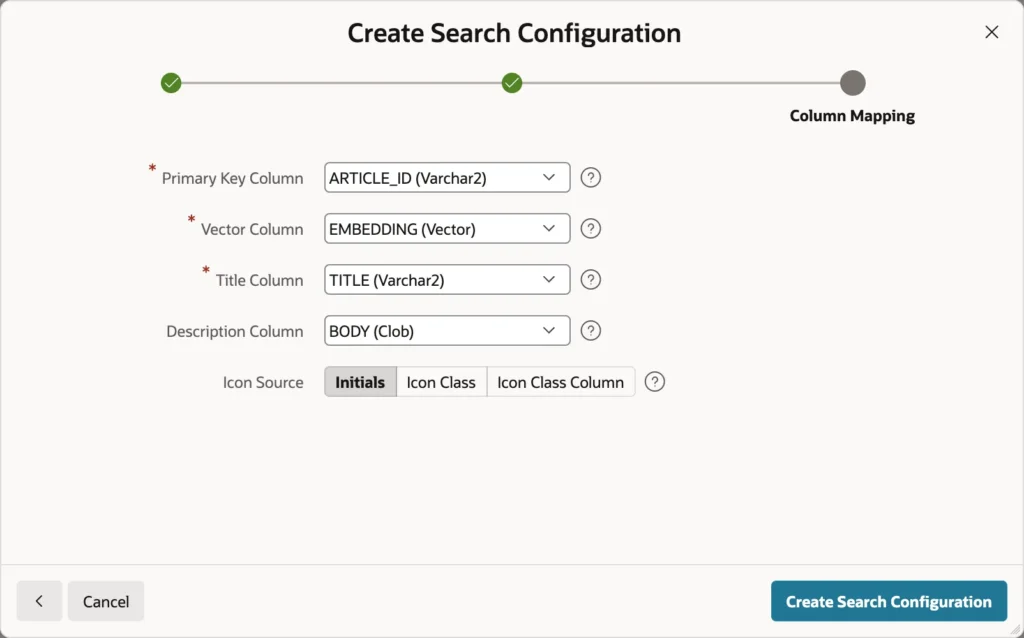Click the Column Mapping step label
Image resolution: width=1024 pixels, height=638 pixels.
tap(852, 116)
